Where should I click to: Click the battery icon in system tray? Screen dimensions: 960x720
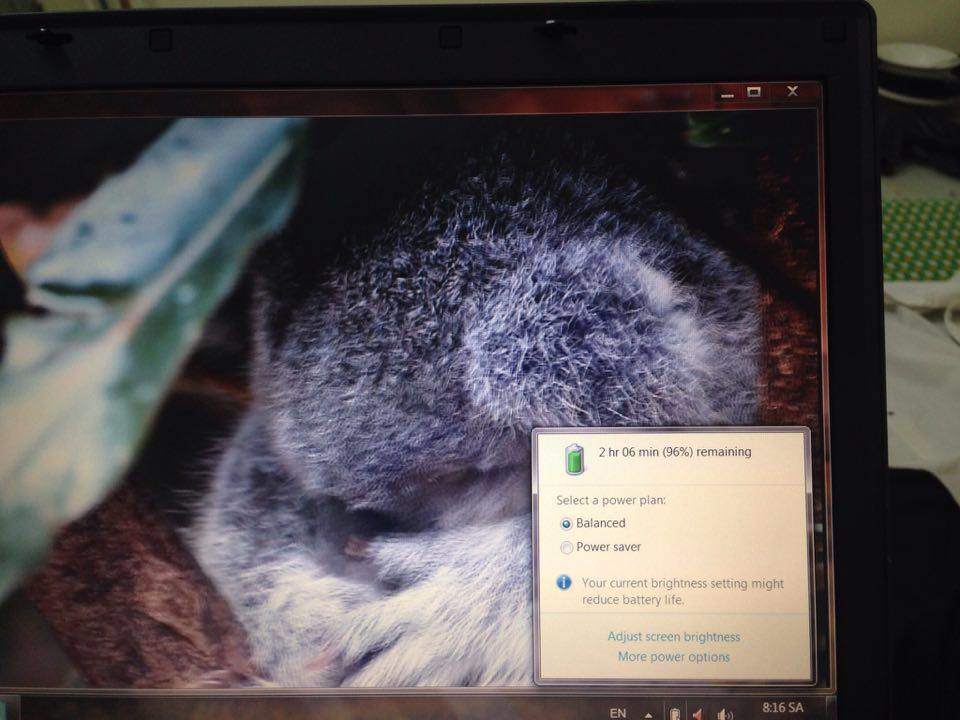pos(674,714)
